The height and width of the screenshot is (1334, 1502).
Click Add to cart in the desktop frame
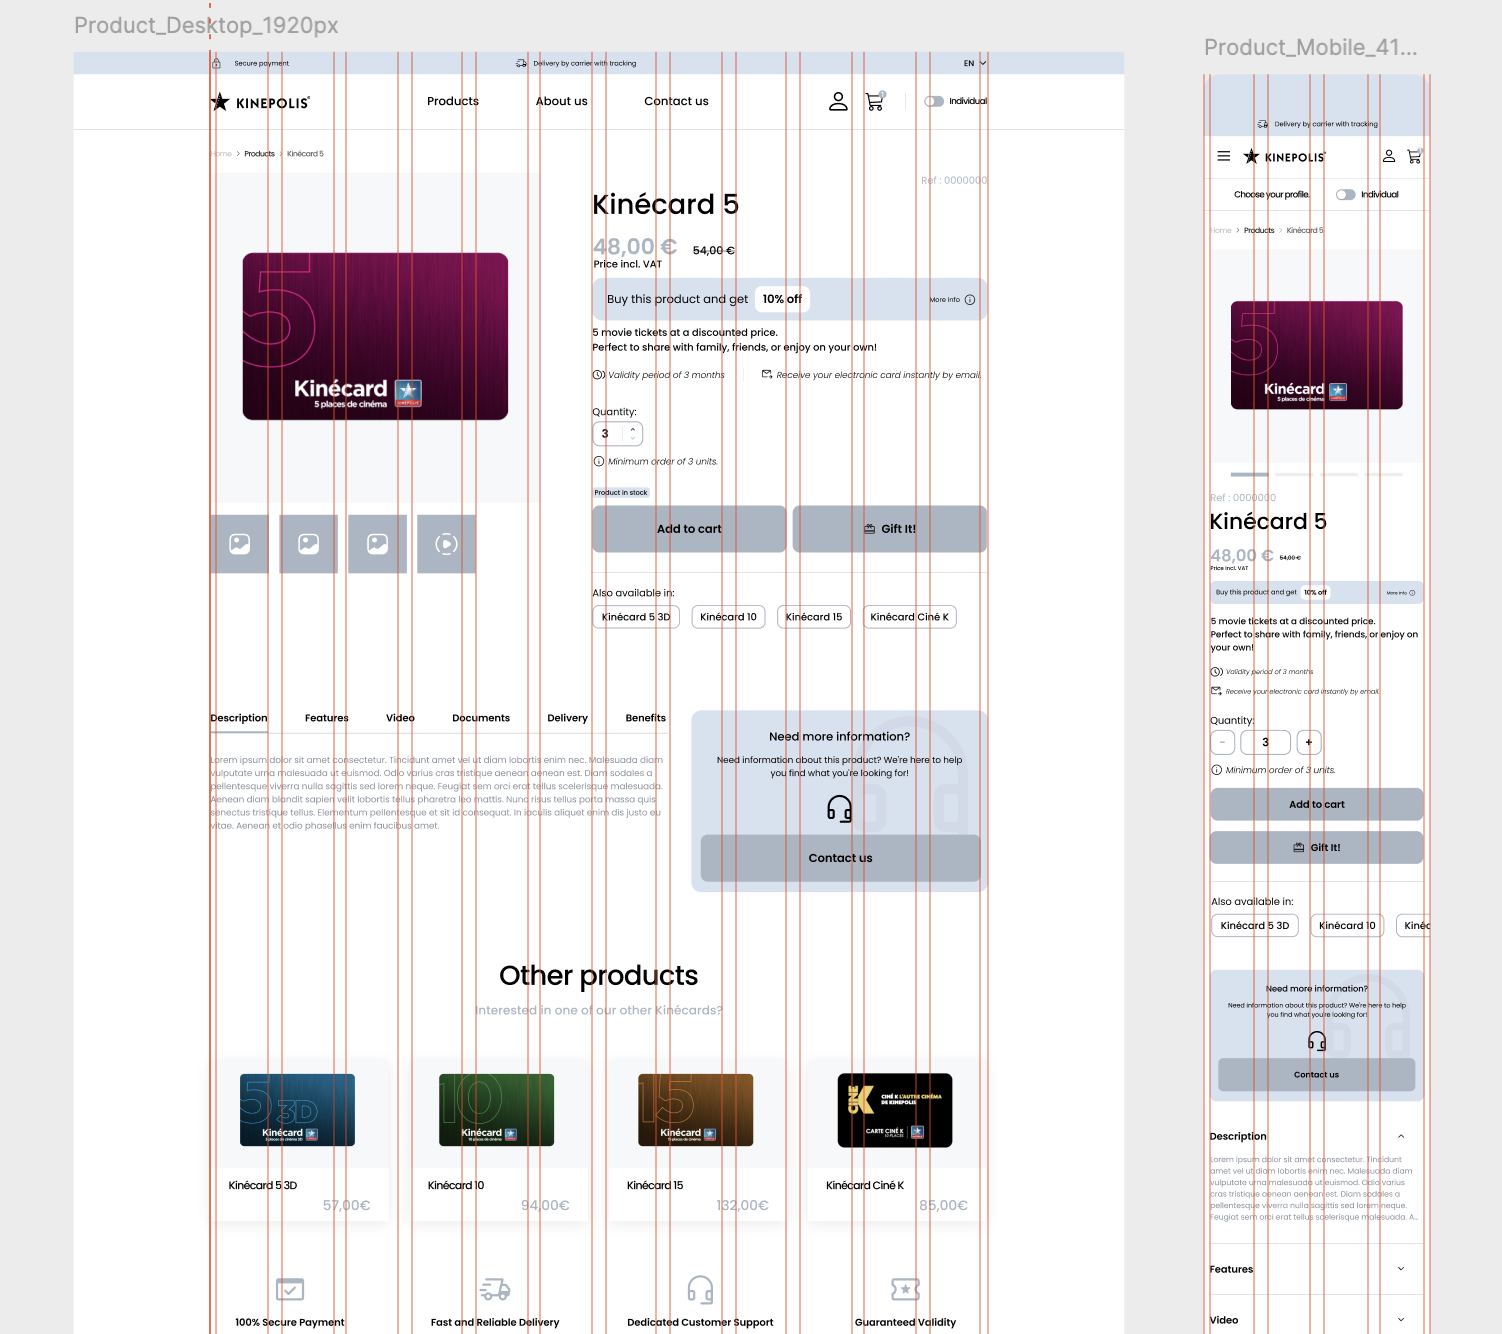pyautogui.click(x=689, y=529)
